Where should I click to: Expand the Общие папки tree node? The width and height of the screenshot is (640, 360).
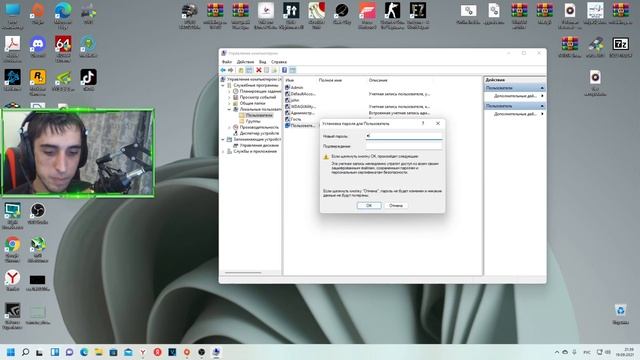tap(229, 103)
